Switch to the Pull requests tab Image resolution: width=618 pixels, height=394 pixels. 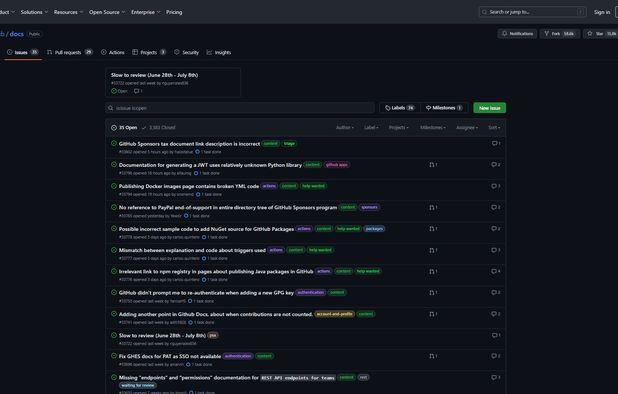click(69, 52)
